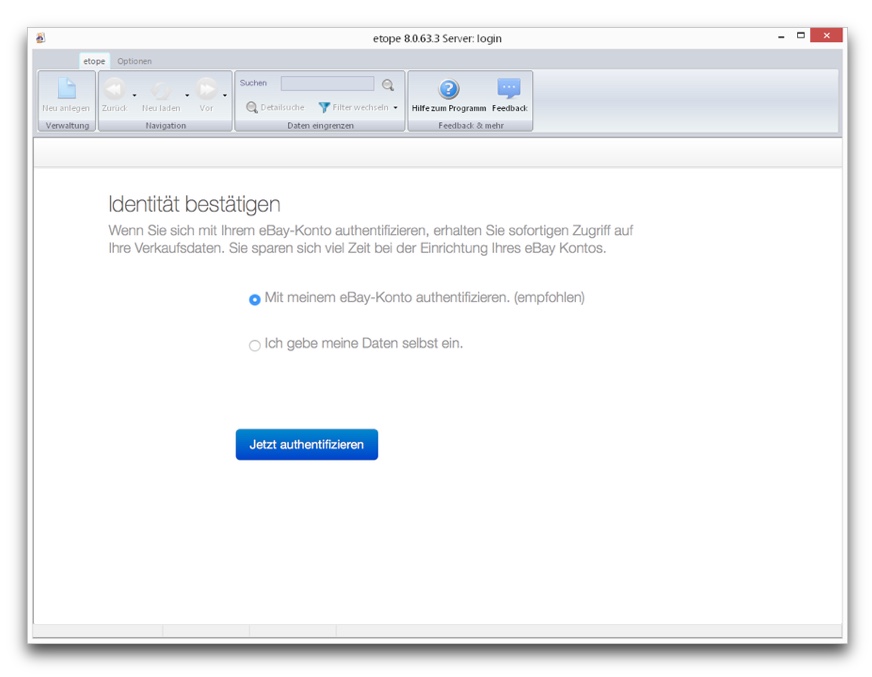Switch to the etope ribbon tab
The height and width of the screenshot is (677, 872).
94,61
